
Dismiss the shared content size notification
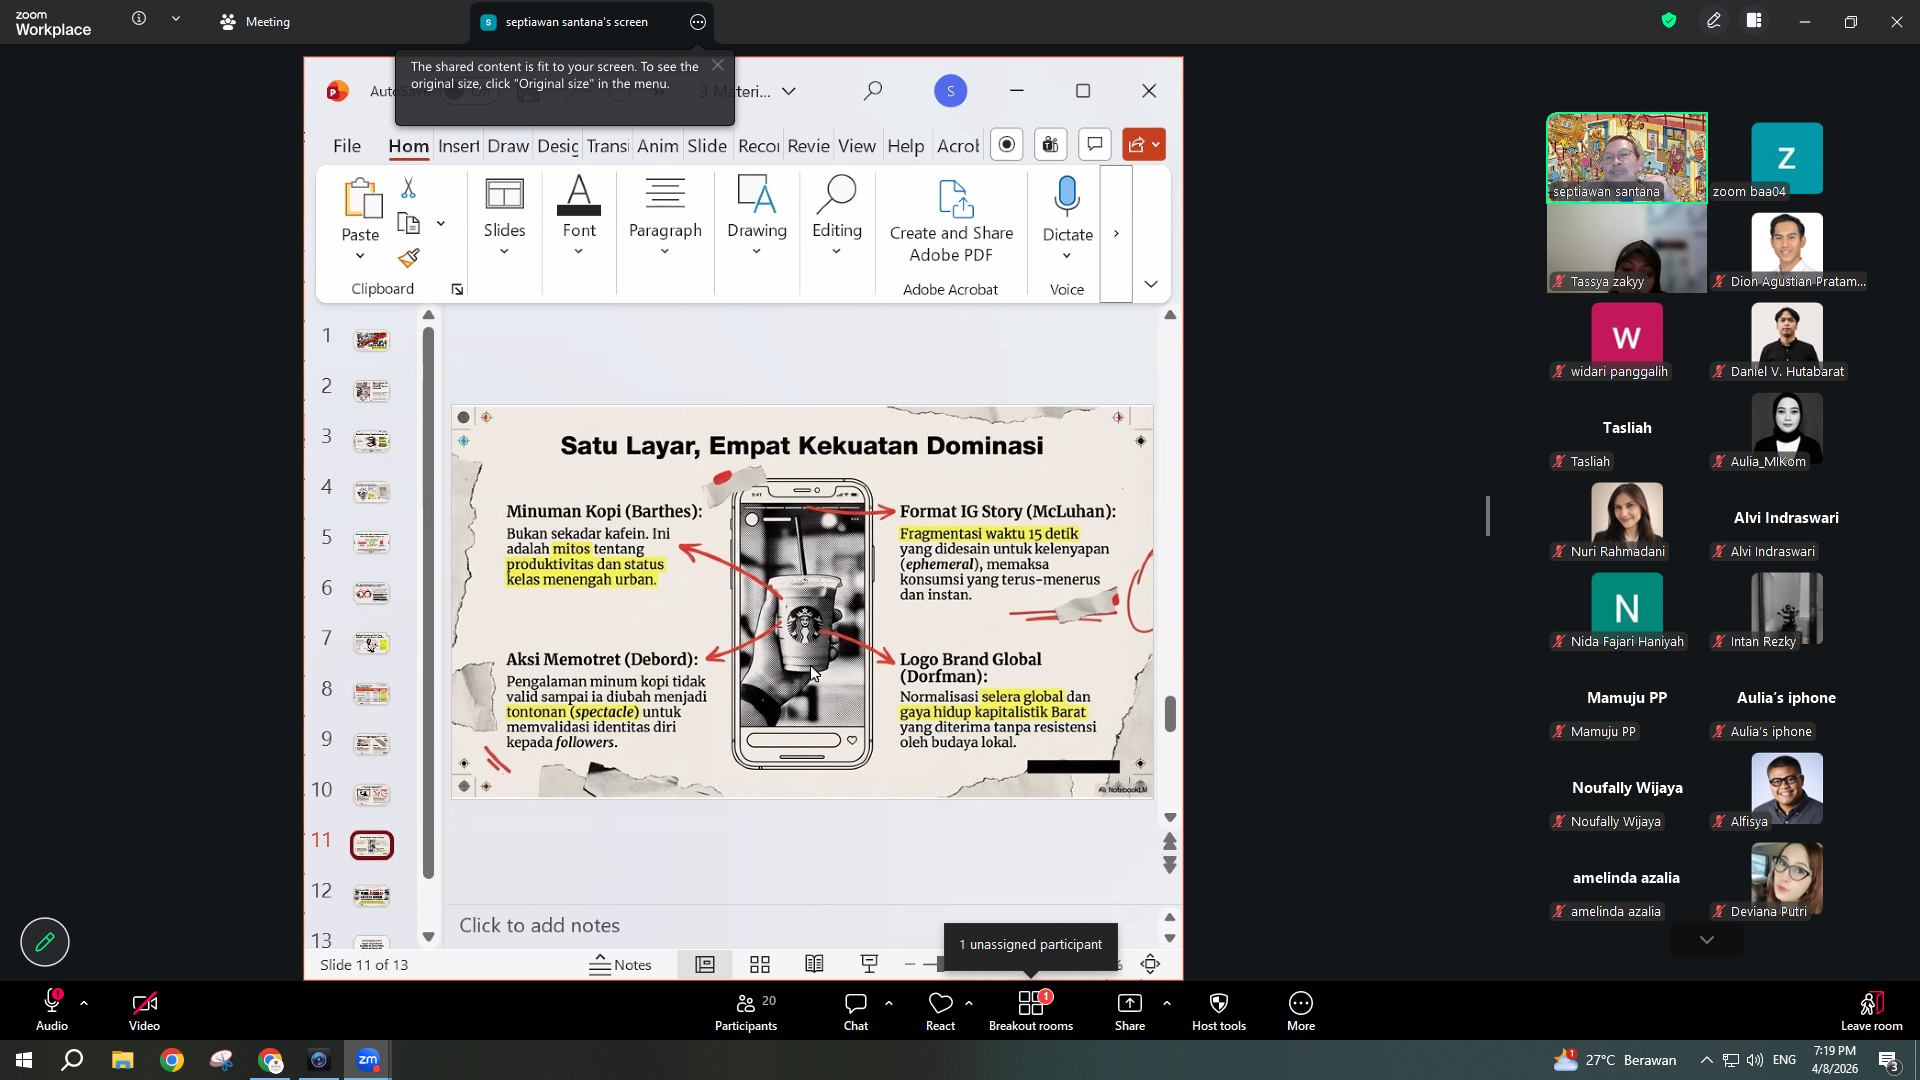(x=718, y=65)
